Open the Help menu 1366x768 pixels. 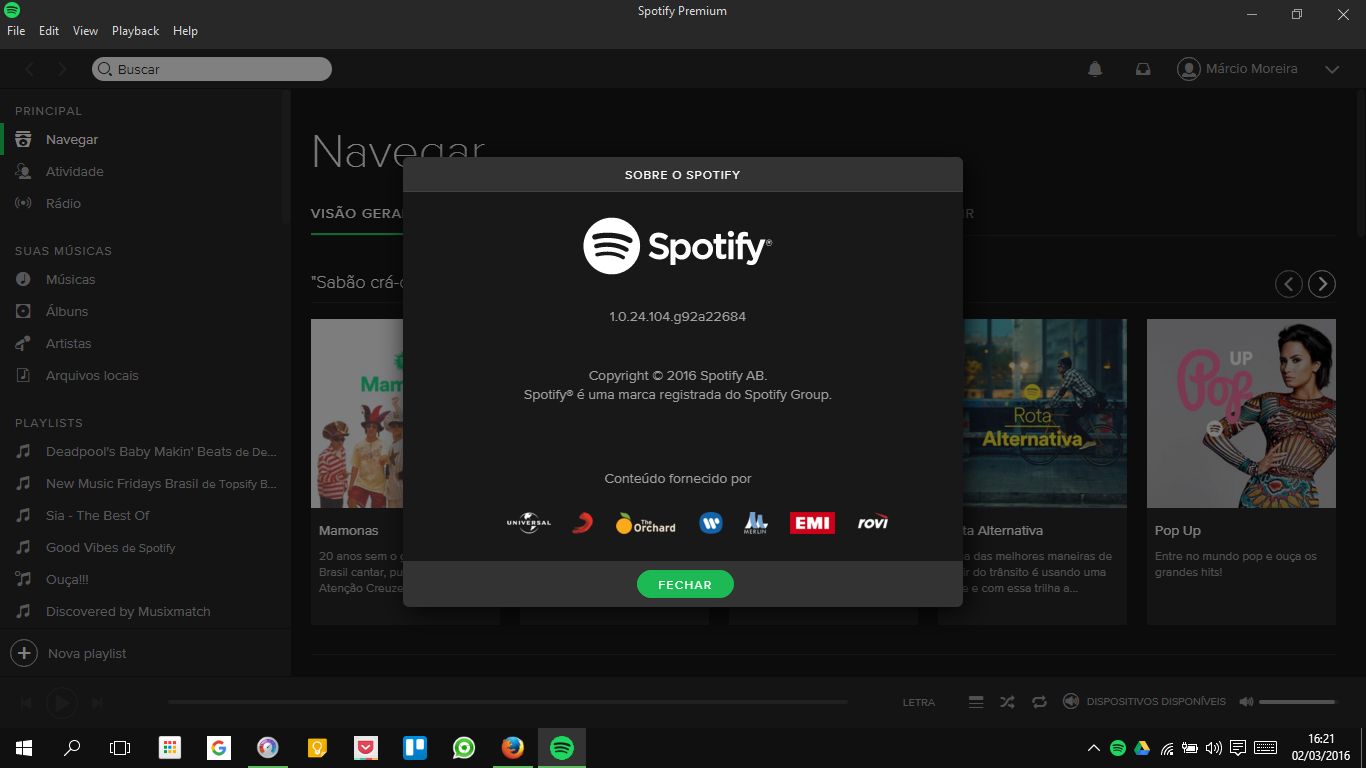185,31
